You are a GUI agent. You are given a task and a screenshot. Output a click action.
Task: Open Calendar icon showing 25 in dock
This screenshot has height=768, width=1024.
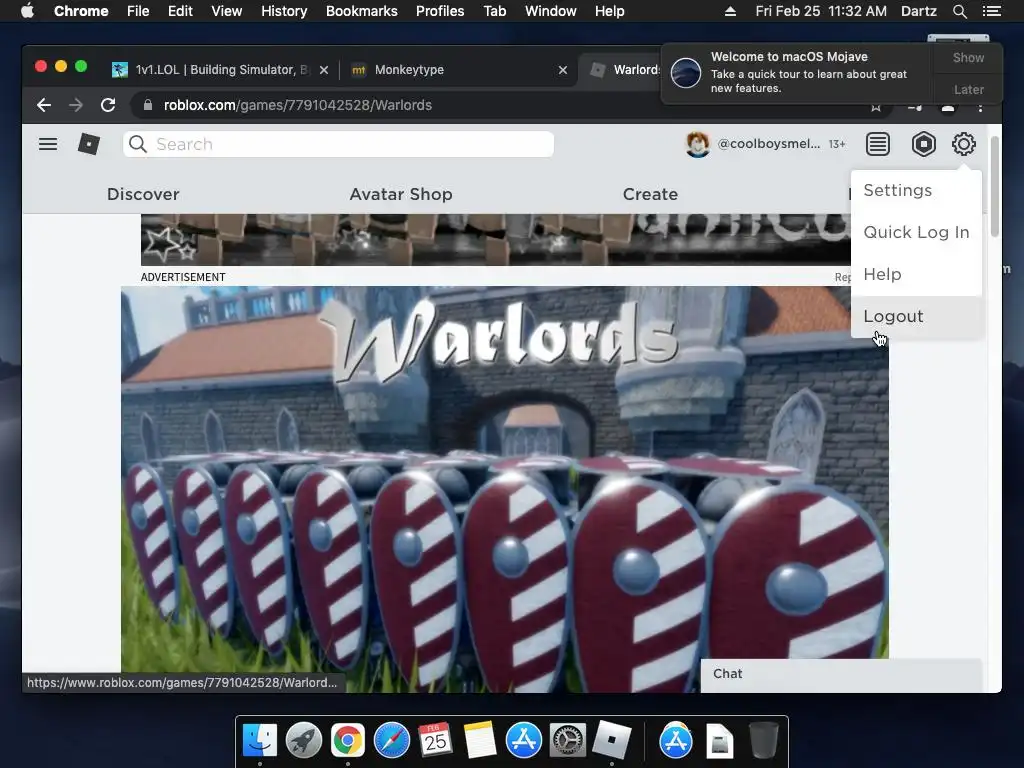[436, 740]
